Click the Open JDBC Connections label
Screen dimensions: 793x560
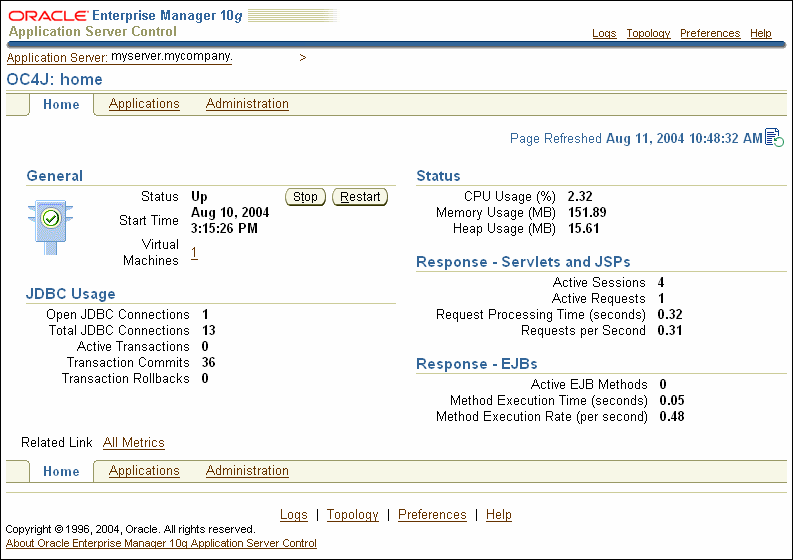click(x=118, y=315)
